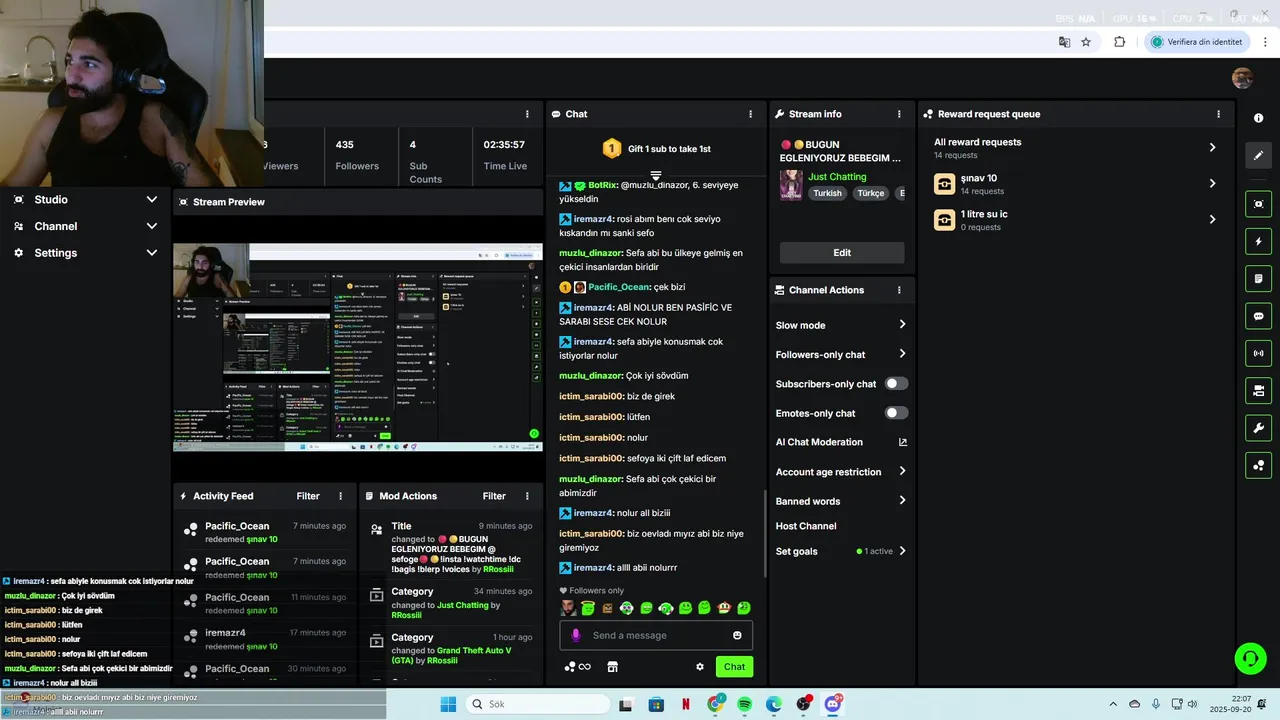The image size is (1280, 720).
Task: Open the stream preview widget icon
Action: click(x=1258, y=204)
